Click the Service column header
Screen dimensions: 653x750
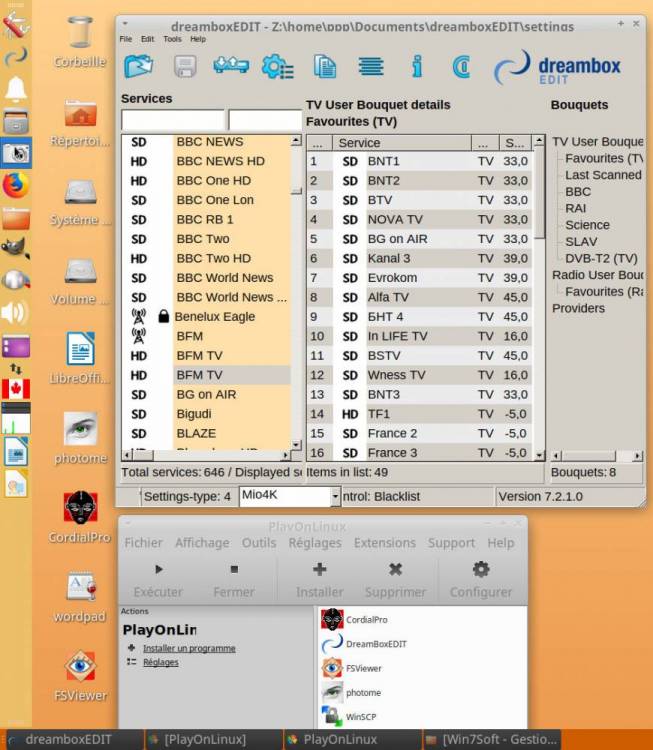click(x=402, y=143)
